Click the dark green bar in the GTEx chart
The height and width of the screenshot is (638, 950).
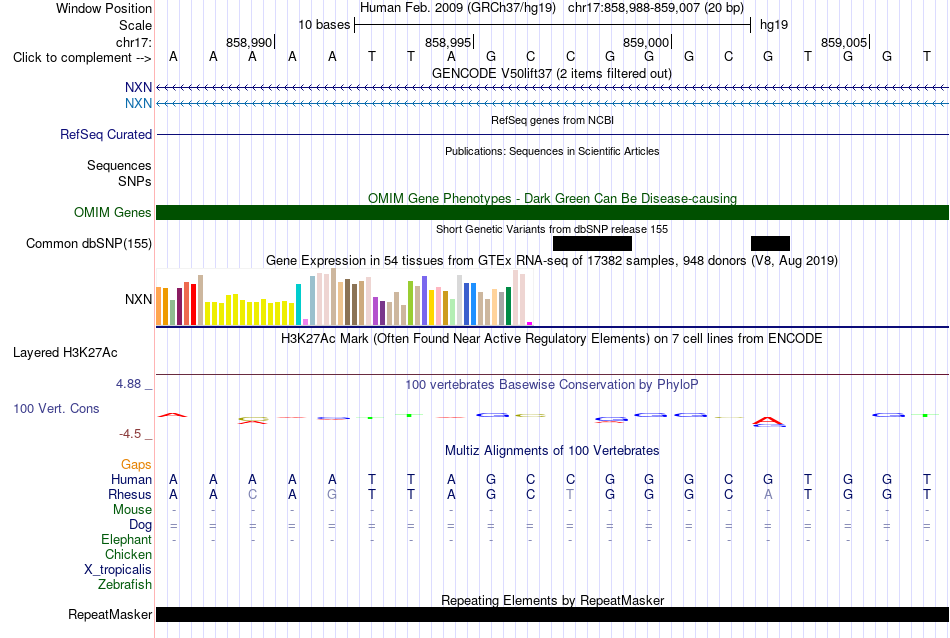509,306
